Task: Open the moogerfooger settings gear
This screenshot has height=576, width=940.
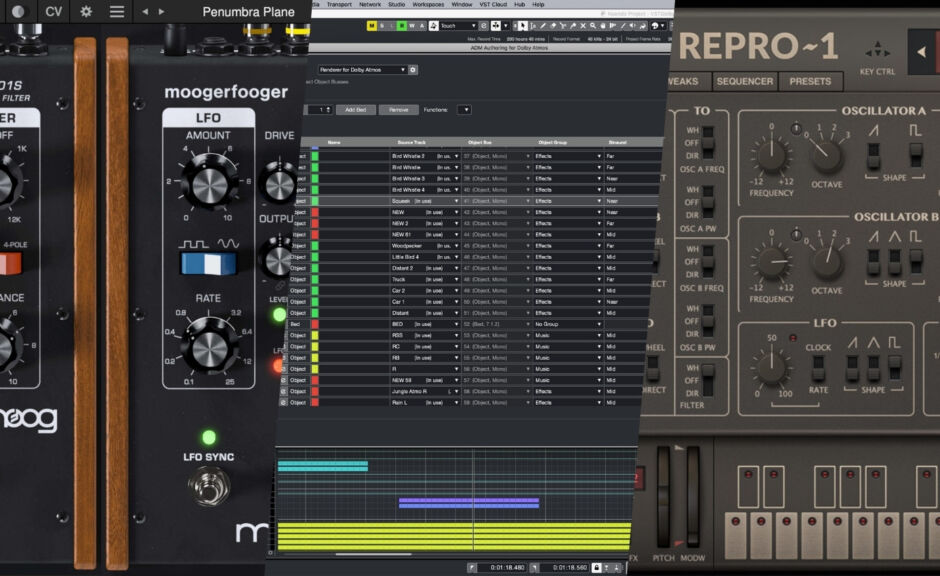Action: click(x=86, y=12)
